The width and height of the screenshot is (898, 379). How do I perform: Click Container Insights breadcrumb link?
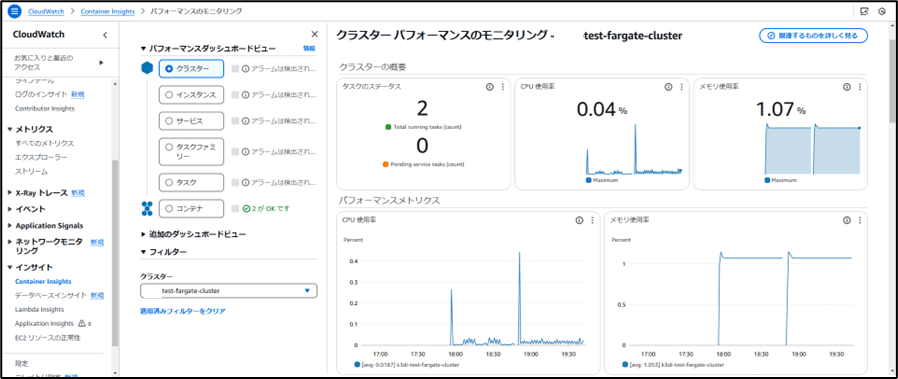tap(108, 11)
